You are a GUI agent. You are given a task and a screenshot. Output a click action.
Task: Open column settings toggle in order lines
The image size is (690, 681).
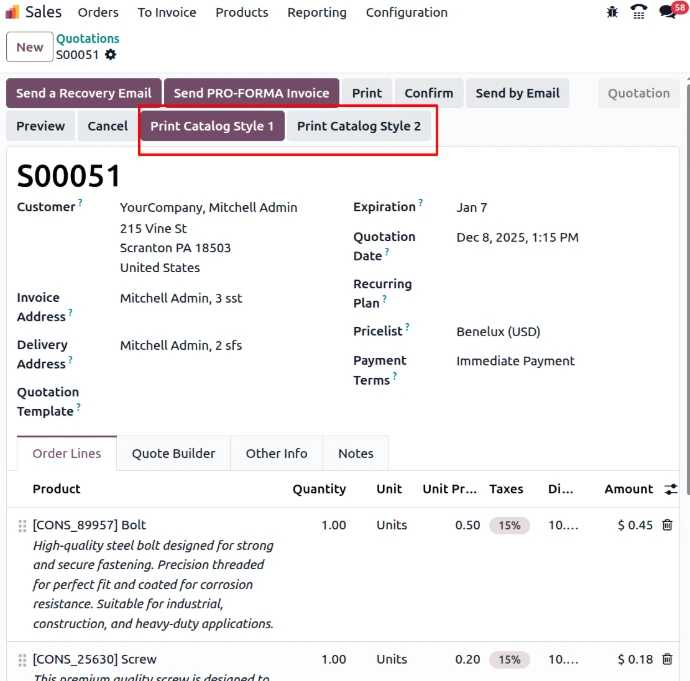tap(670, 490)
